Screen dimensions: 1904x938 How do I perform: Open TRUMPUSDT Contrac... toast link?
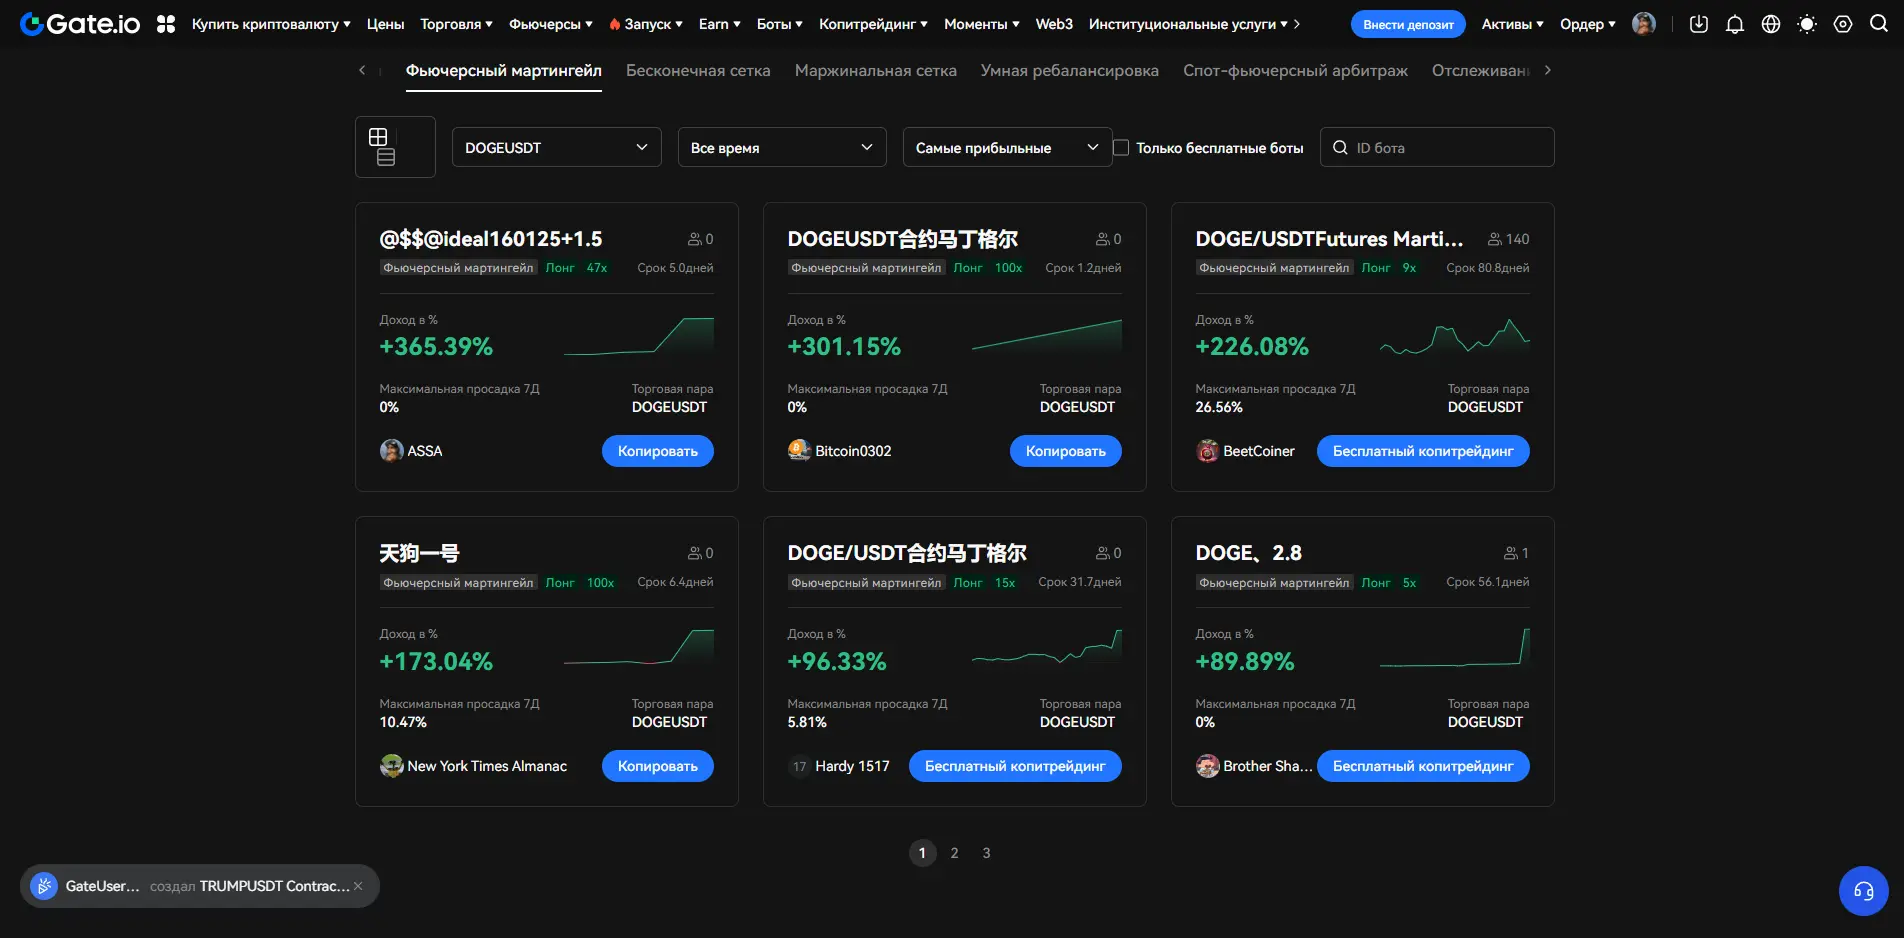[275, 886]
